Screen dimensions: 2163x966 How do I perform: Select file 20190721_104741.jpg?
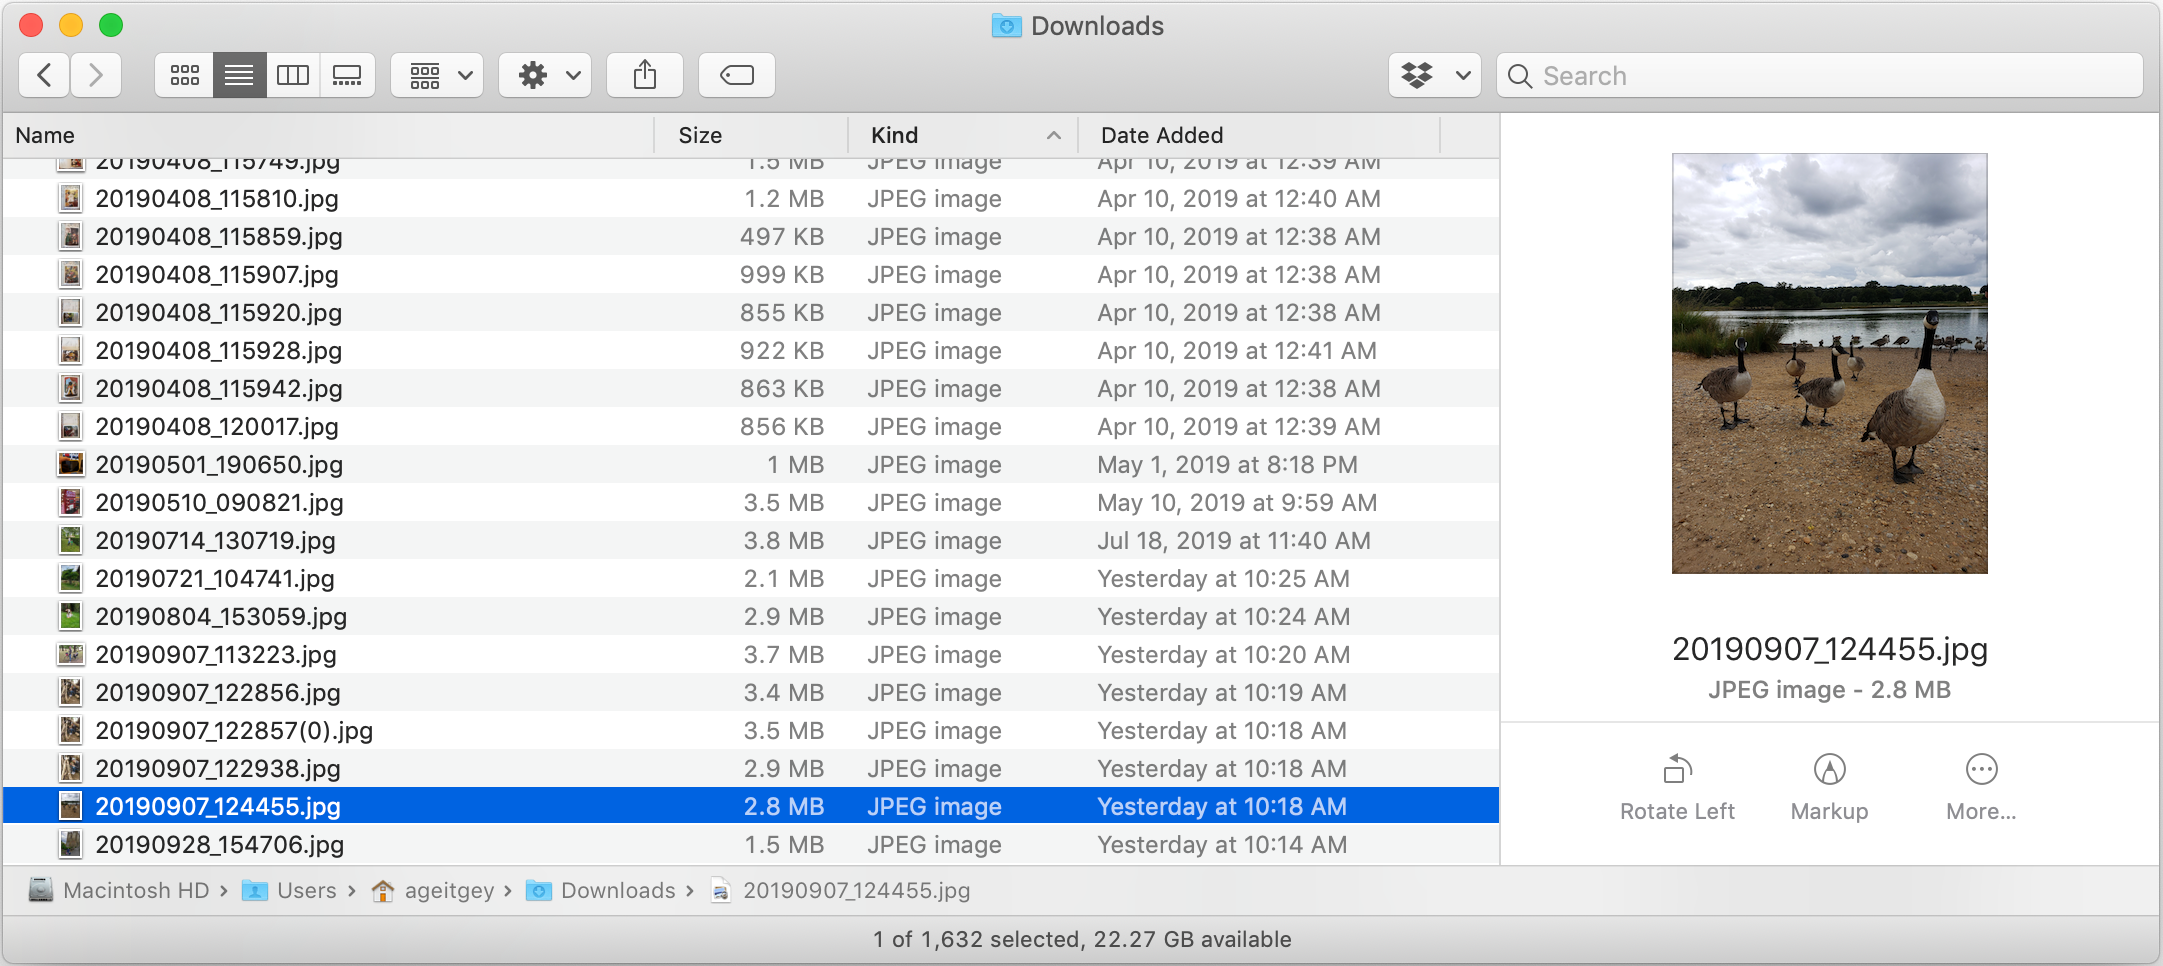pyautogui.click(x=750, y=579)
